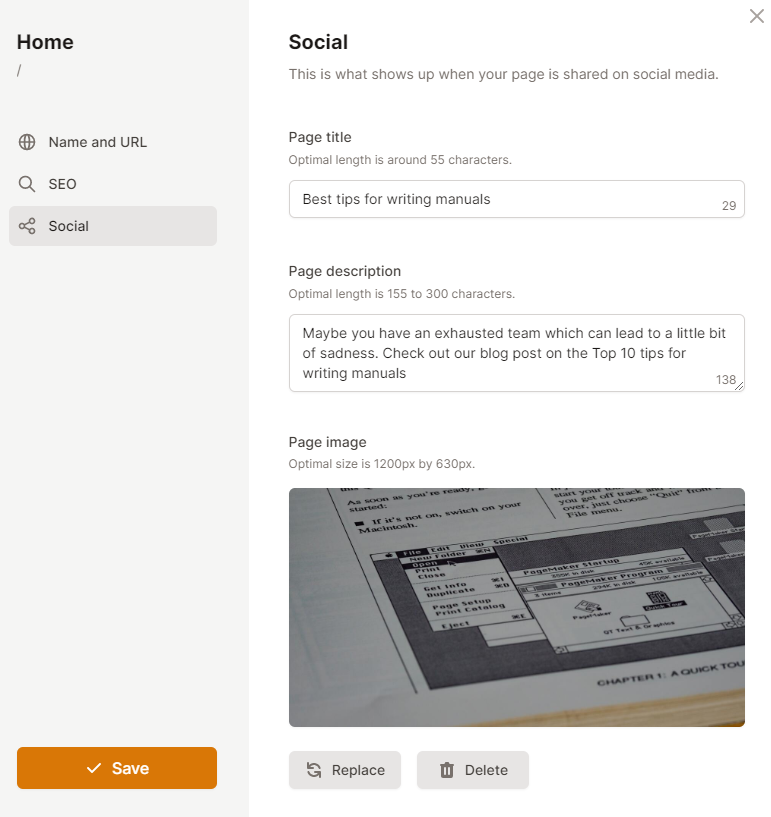Focus the Page title text field
This screenshot has width=771, height=817.
point(500,199)
